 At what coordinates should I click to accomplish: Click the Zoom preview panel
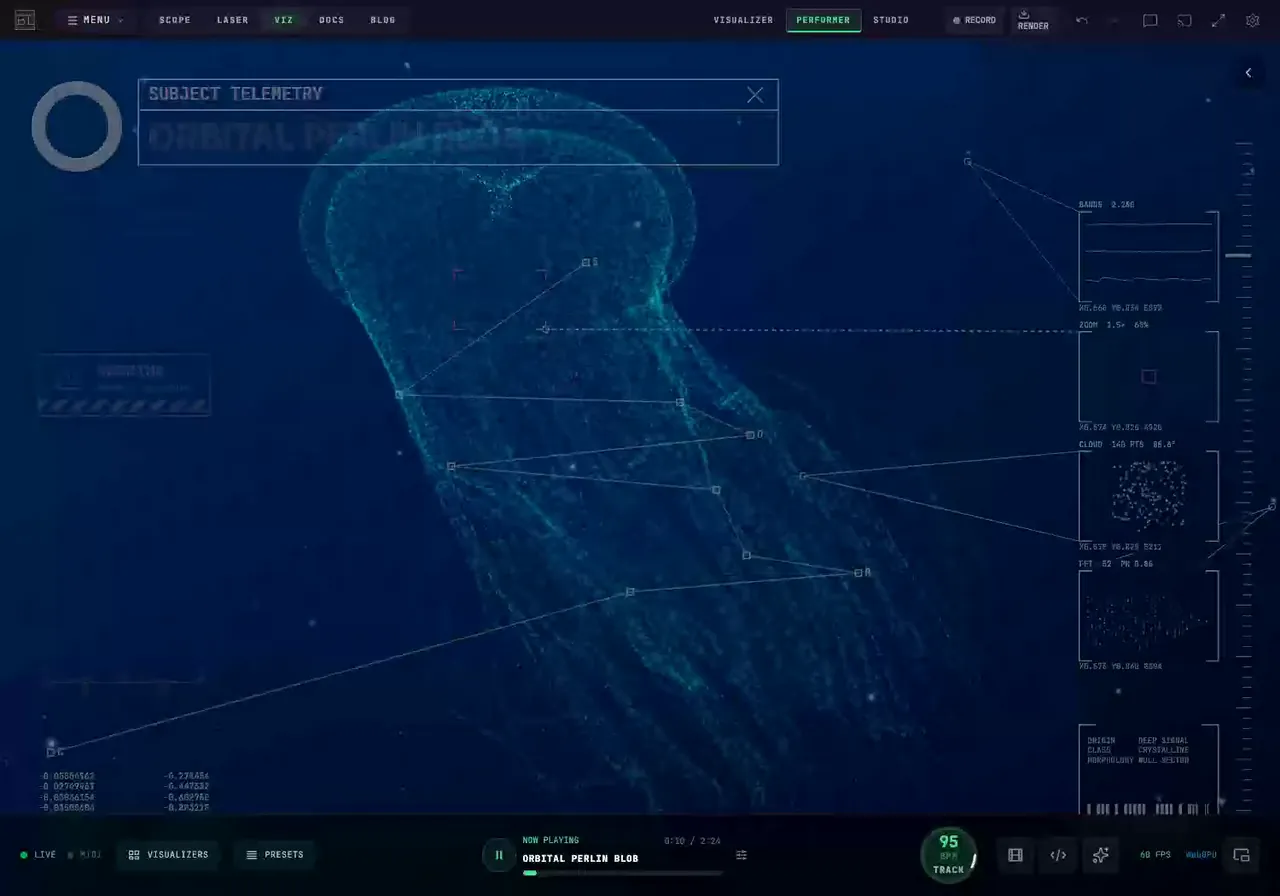pos(1149,376)
